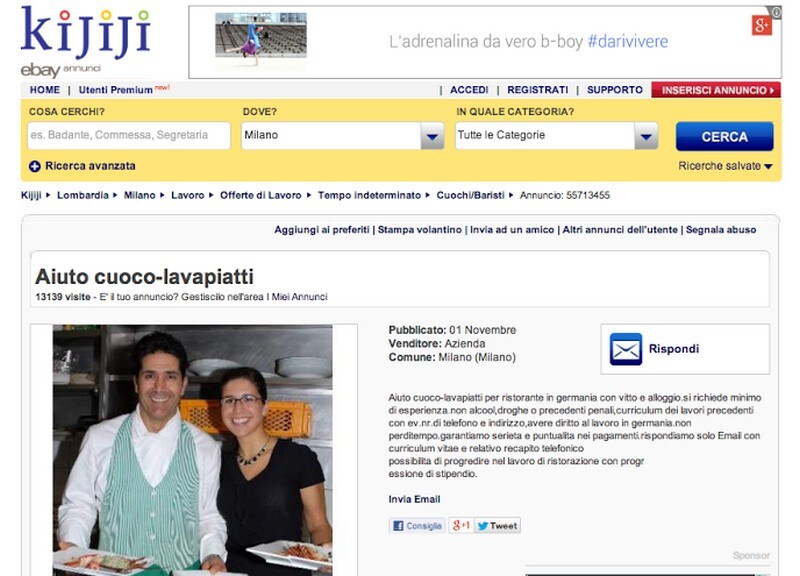The height and width of the screenshot is (576, 800).
Task: Focus the Cosa cerchi search field
Action: pyautogui.click(x=127, y=135)
